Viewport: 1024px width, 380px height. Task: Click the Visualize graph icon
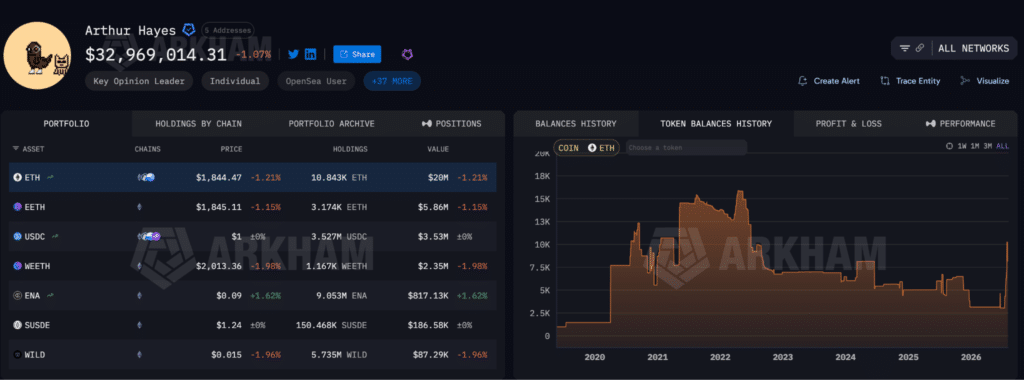965,81
